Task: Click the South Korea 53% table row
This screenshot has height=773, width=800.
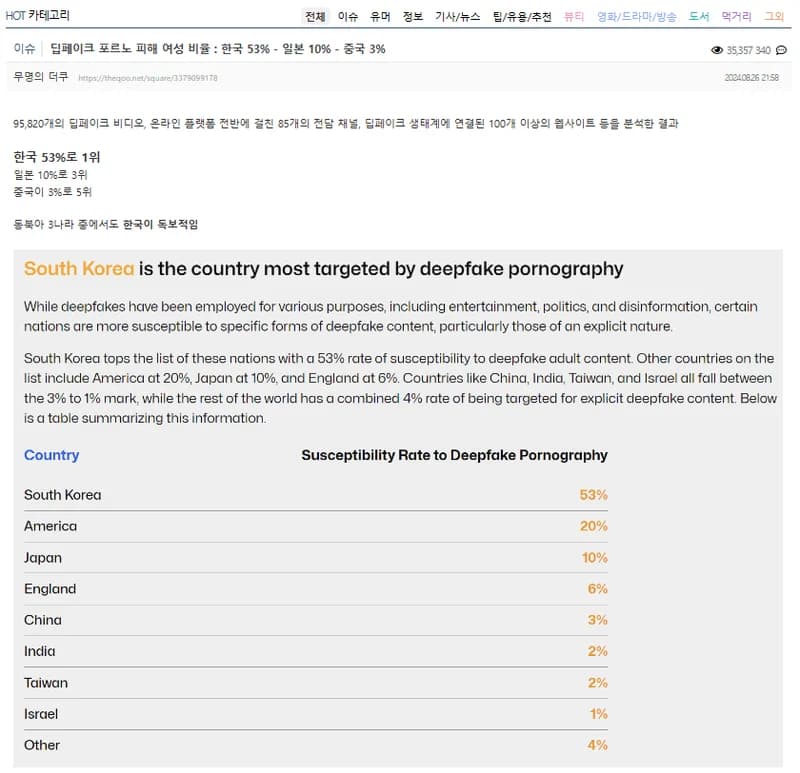Action: 316,495
